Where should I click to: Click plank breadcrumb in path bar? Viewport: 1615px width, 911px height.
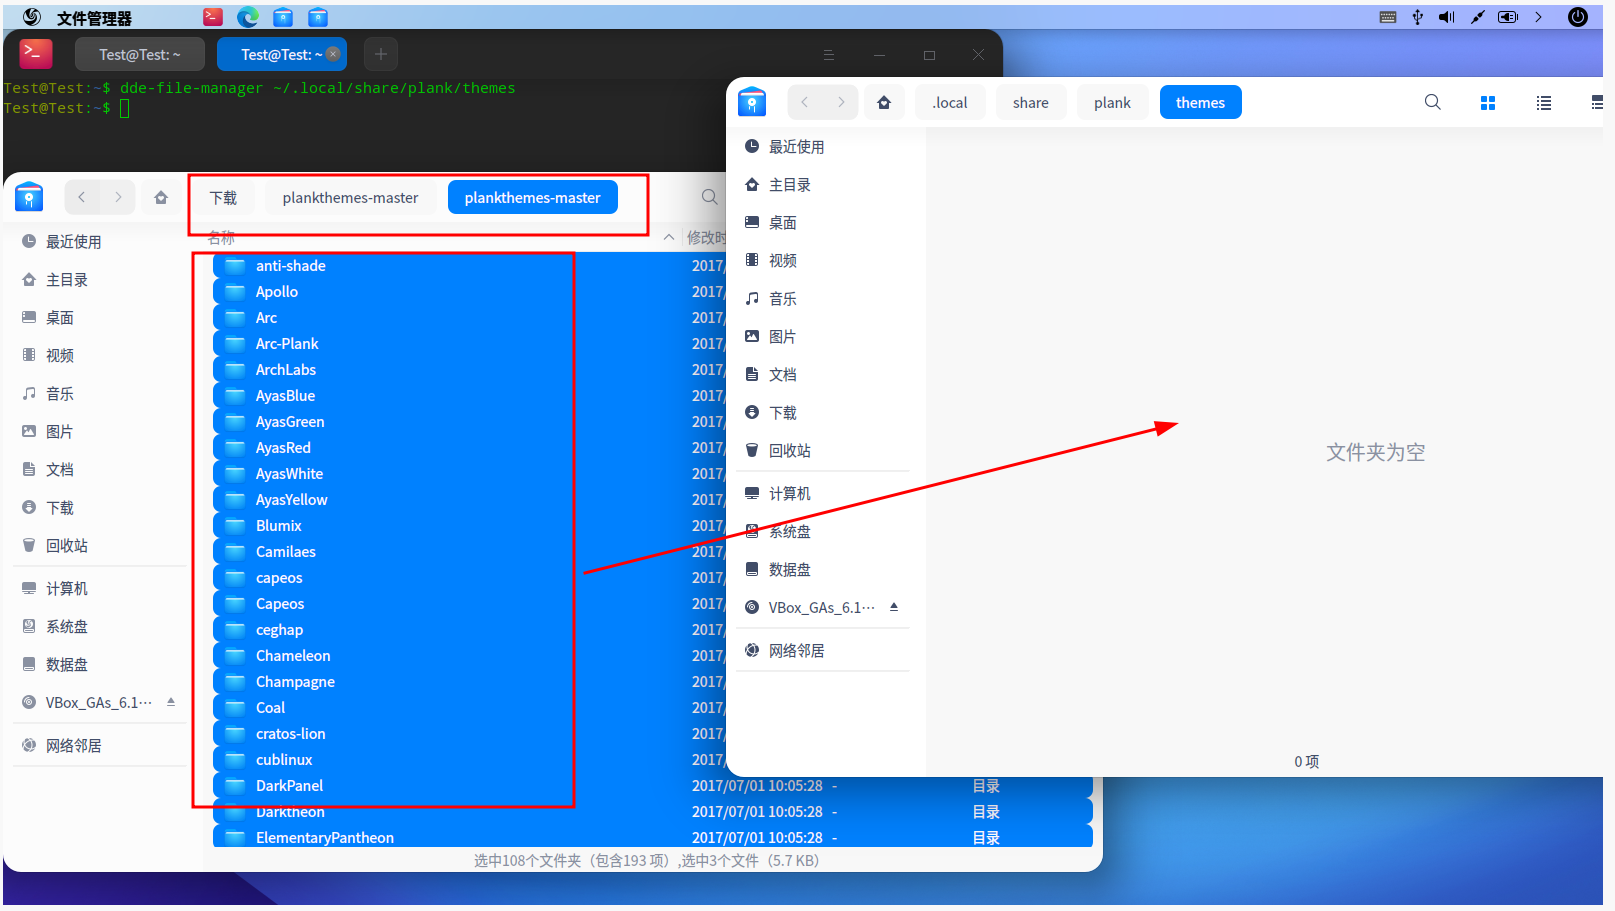click(x=1112, y=102)
